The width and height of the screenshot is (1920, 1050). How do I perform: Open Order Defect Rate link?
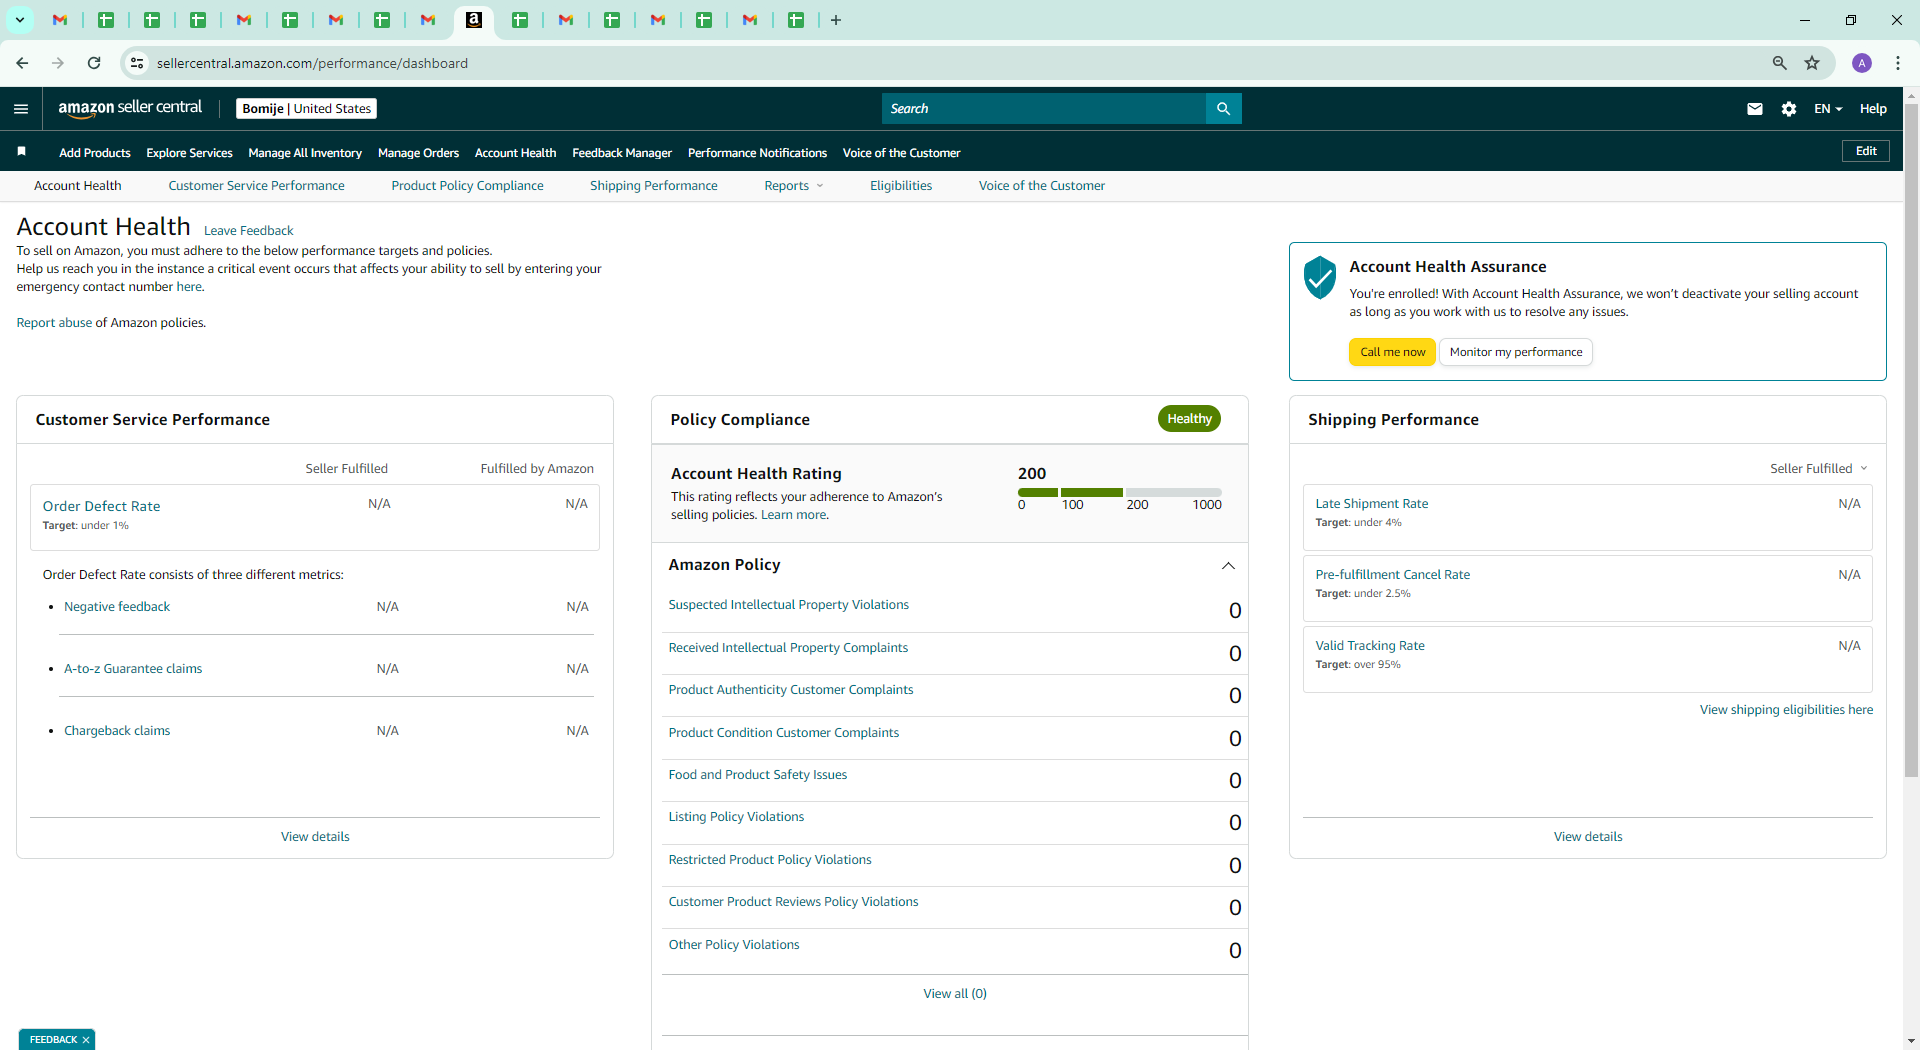101,507
